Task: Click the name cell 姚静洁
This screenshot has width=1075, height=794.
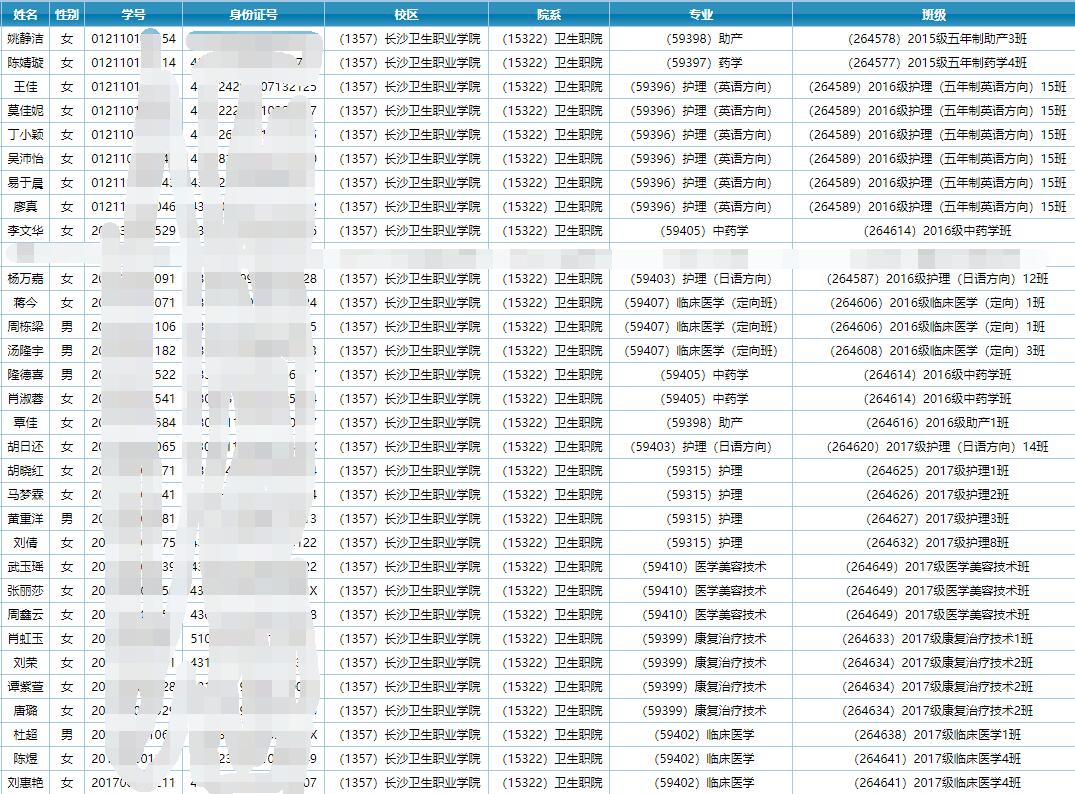Action: pos(25,39)
